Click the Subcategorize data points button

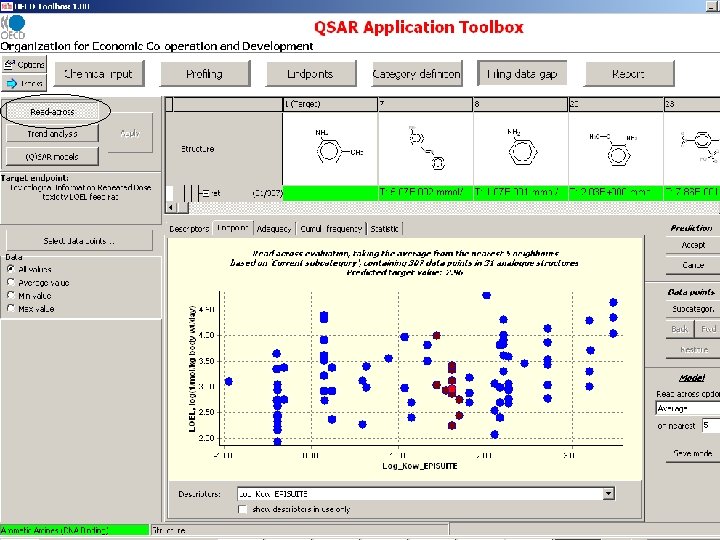693,309
